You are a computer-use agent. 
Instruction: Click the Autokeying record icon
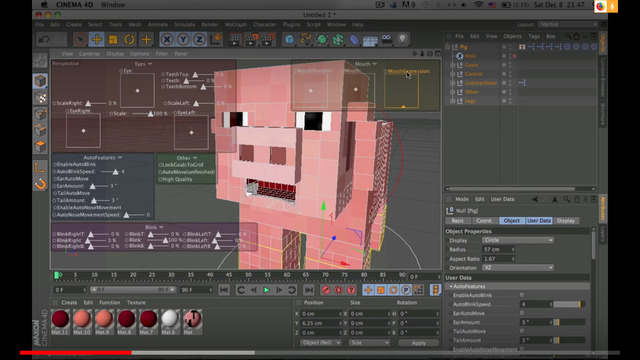coord(338,290)
